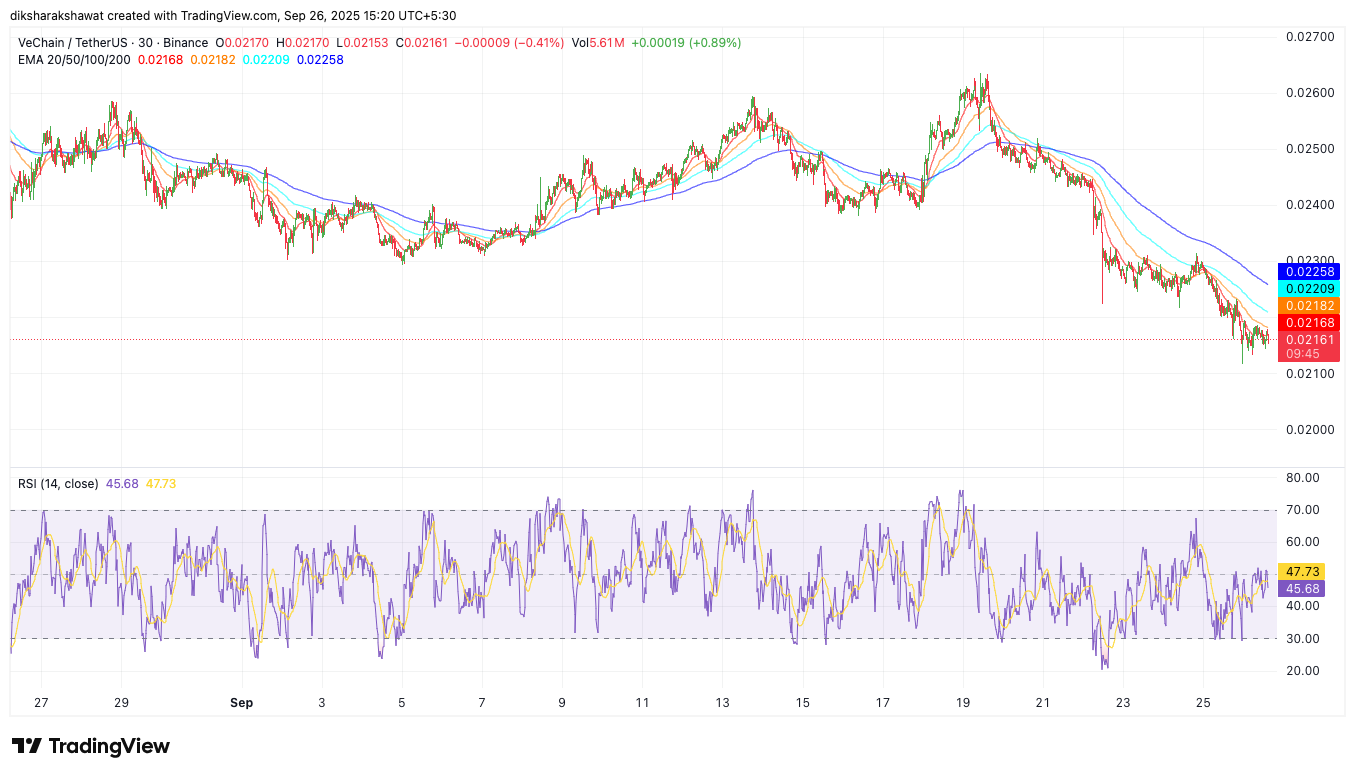Open the RSI (14, close) indicator legend
Viewport: 1355px width, 776px height.
coord(58,484)
